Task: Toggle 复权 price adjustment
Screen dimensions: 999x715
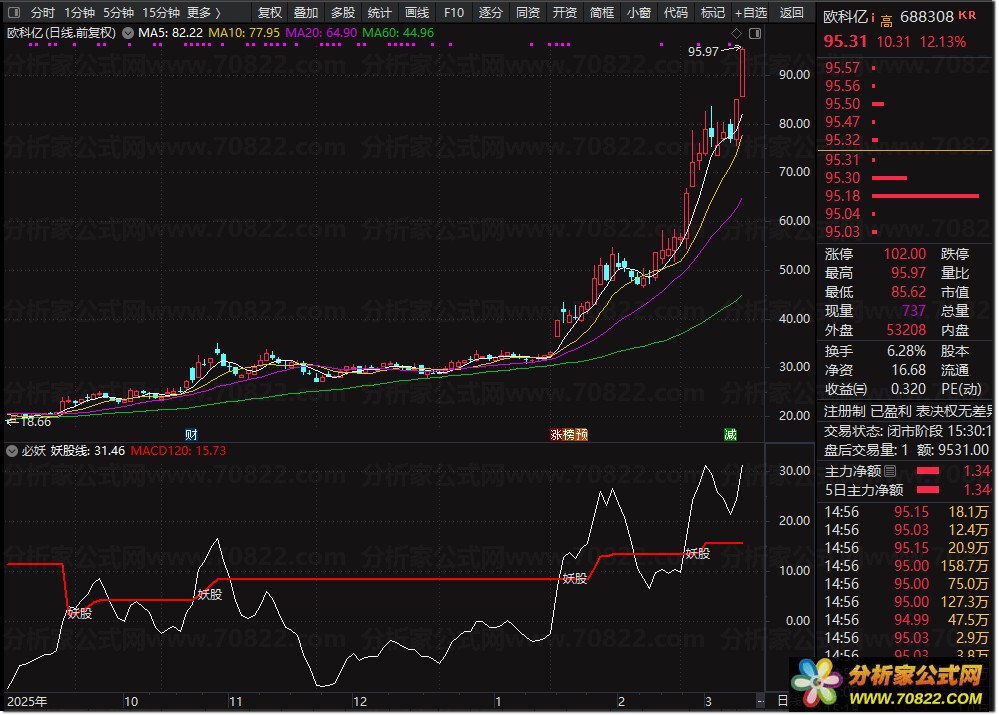Action: coord(270,13)
